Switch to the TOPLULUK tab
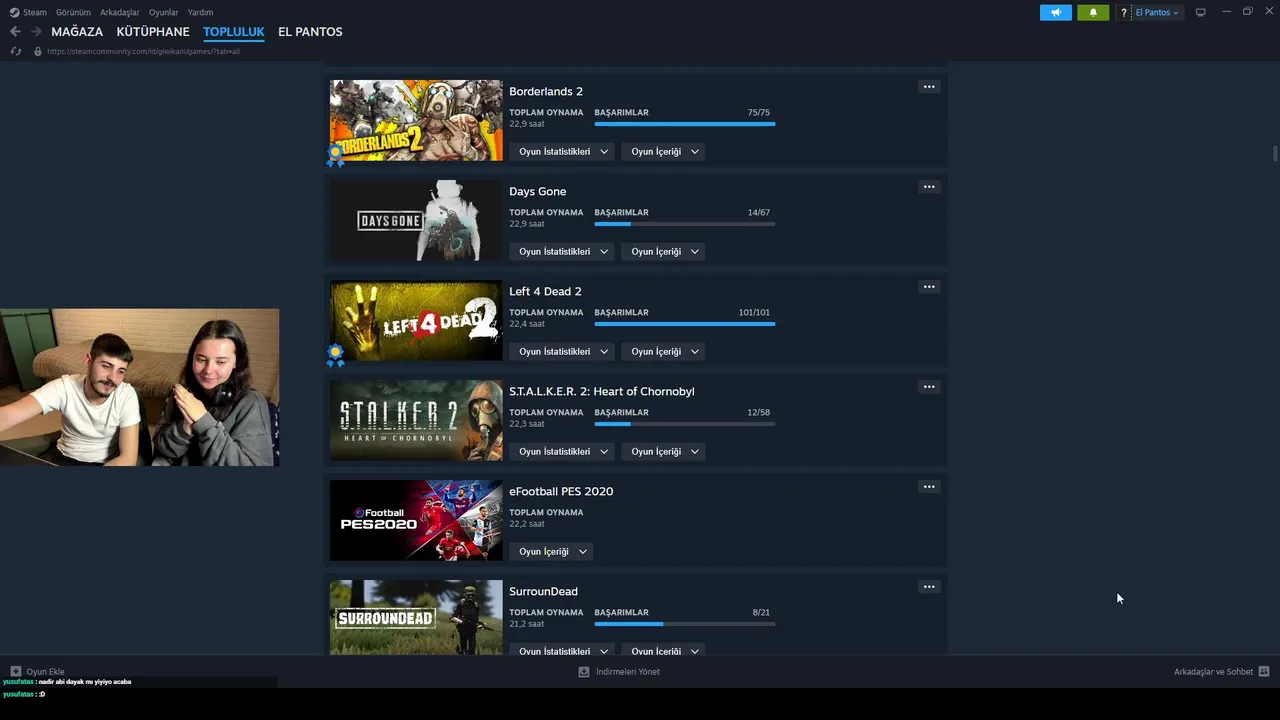 click(234, 32)
